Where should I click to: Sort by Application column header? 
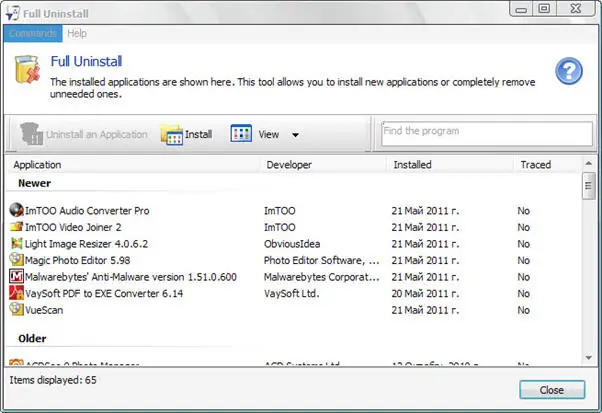[37, 165]
